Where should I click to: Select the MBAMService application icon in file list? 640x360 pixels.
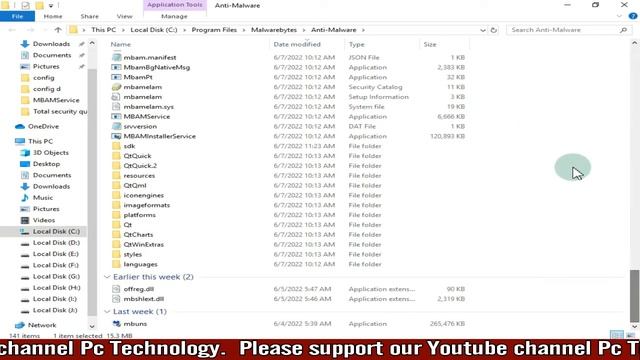coord(116,116)
